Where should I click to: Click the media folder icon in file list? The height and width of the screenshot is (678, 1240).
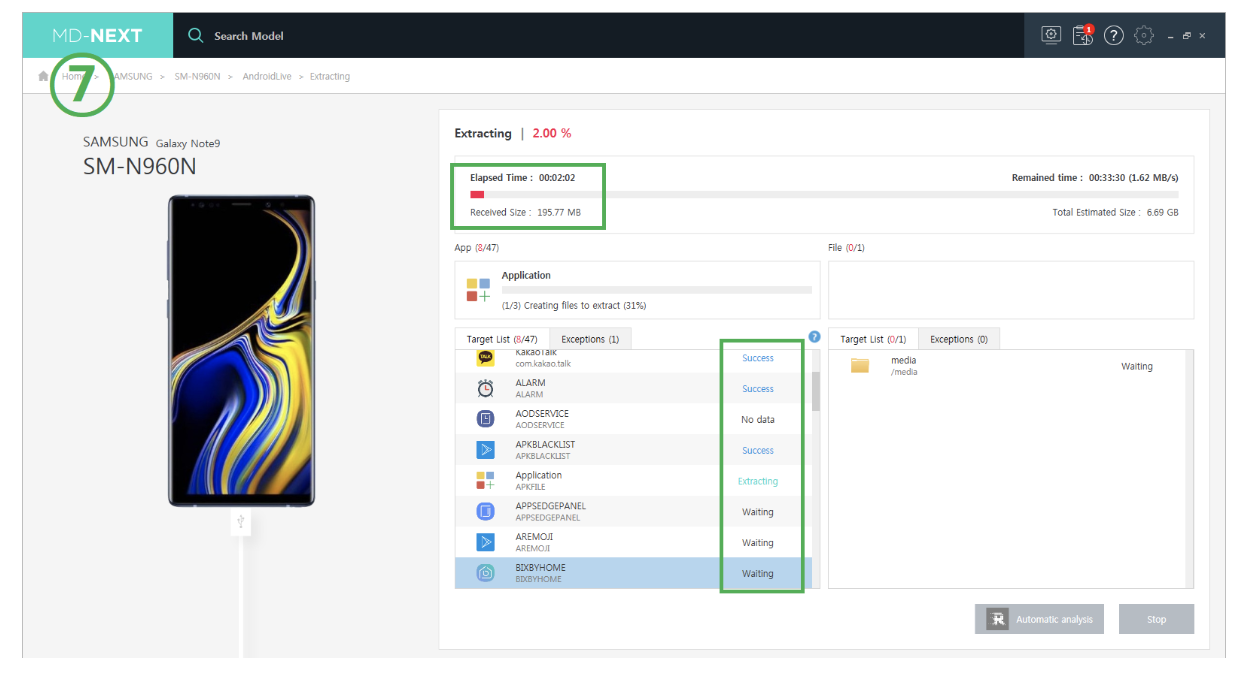(860, 366)
